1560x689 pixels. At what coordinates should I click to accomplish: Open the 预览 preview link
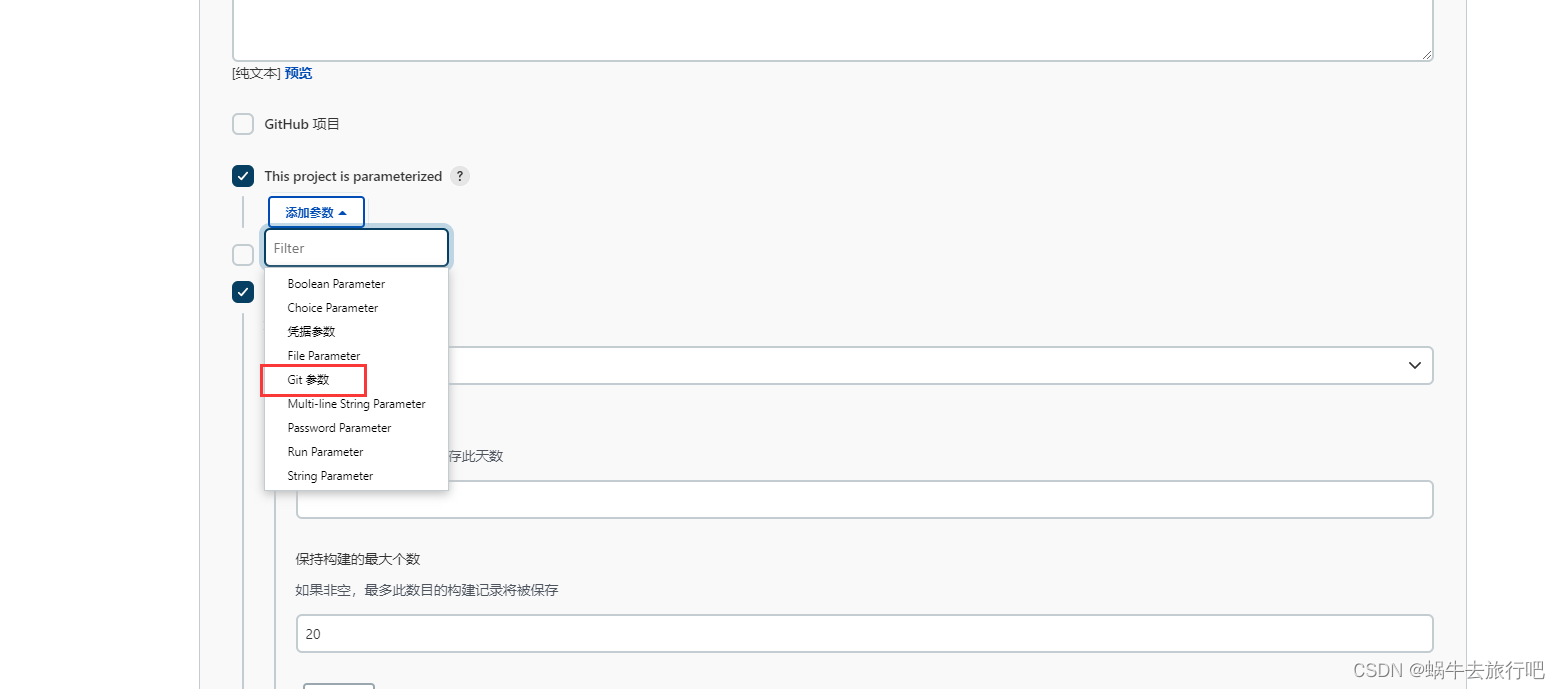298,73
